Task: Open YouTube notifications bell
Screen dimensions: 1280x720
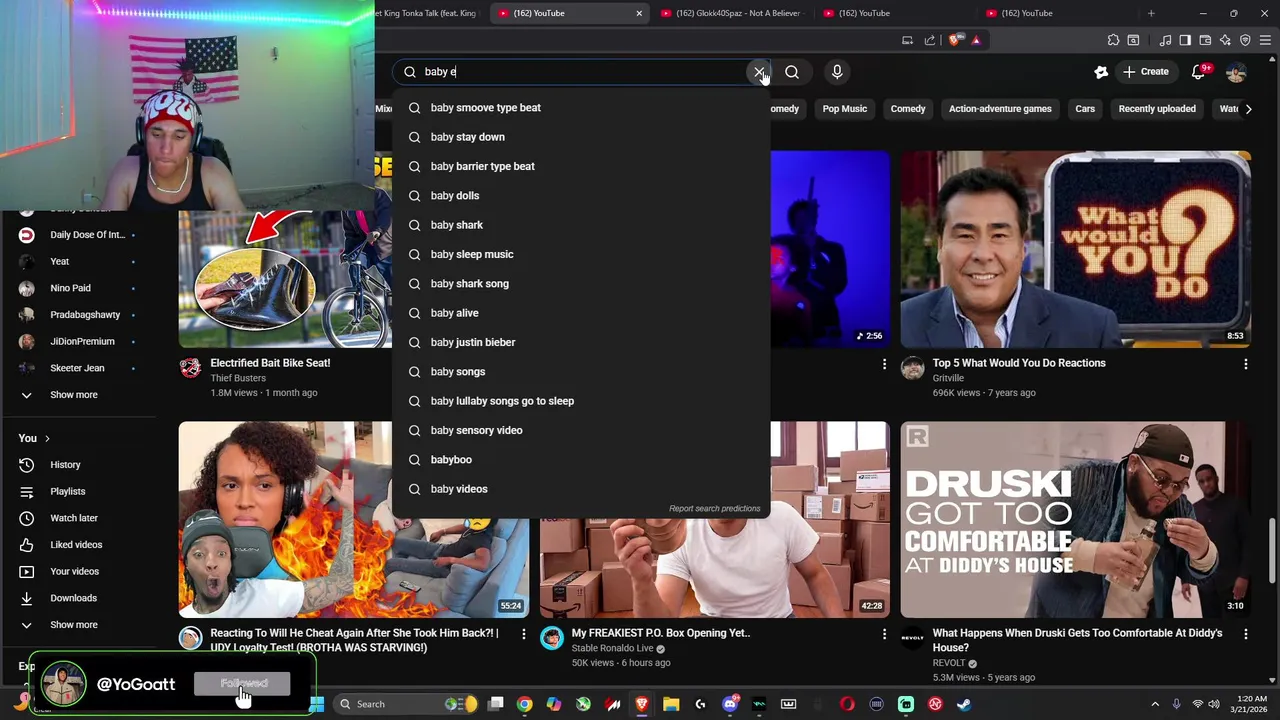Action: (x=1198, y=72)
